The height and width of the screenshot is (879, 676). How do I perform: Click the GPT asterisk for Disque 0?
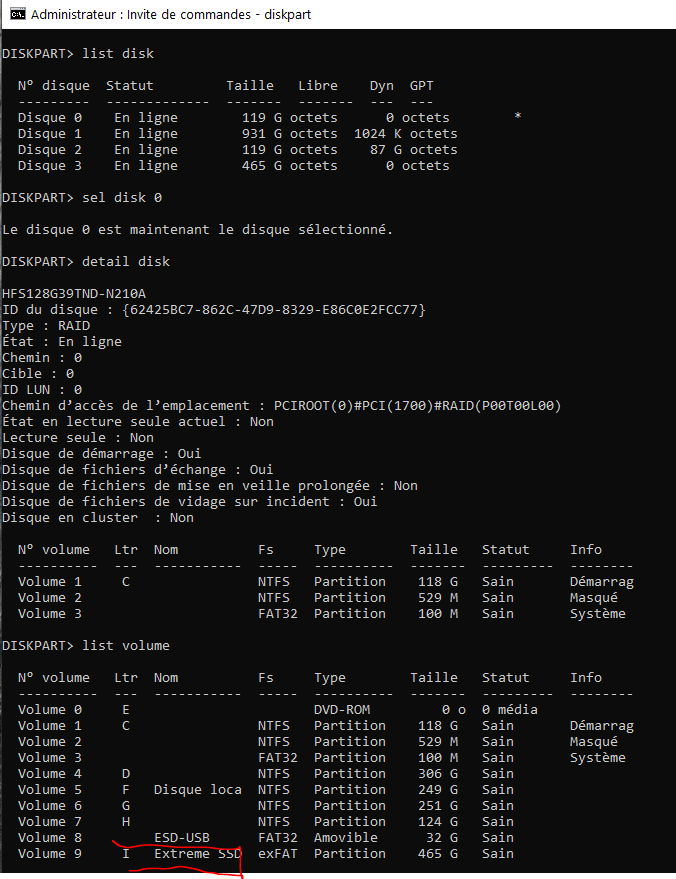pyautogui.click(x=517, y=117)
